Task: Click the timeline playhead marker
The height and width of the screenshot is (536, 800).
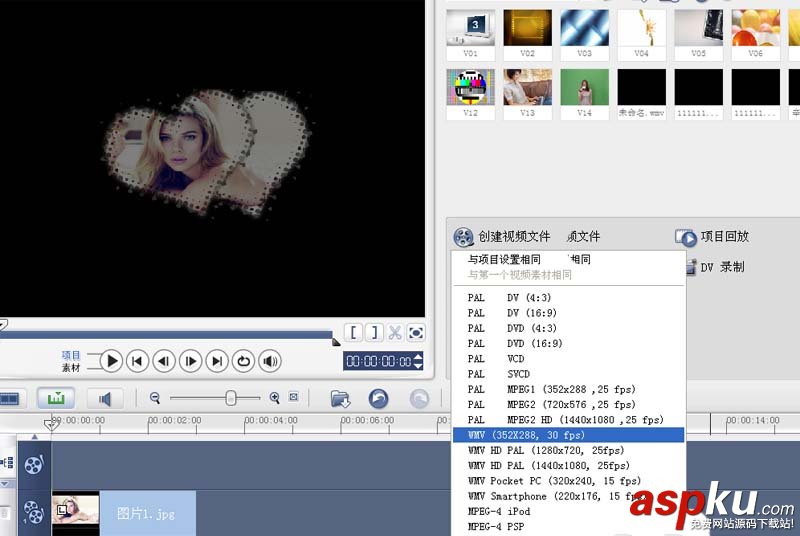Action: (x=51, y=424)
